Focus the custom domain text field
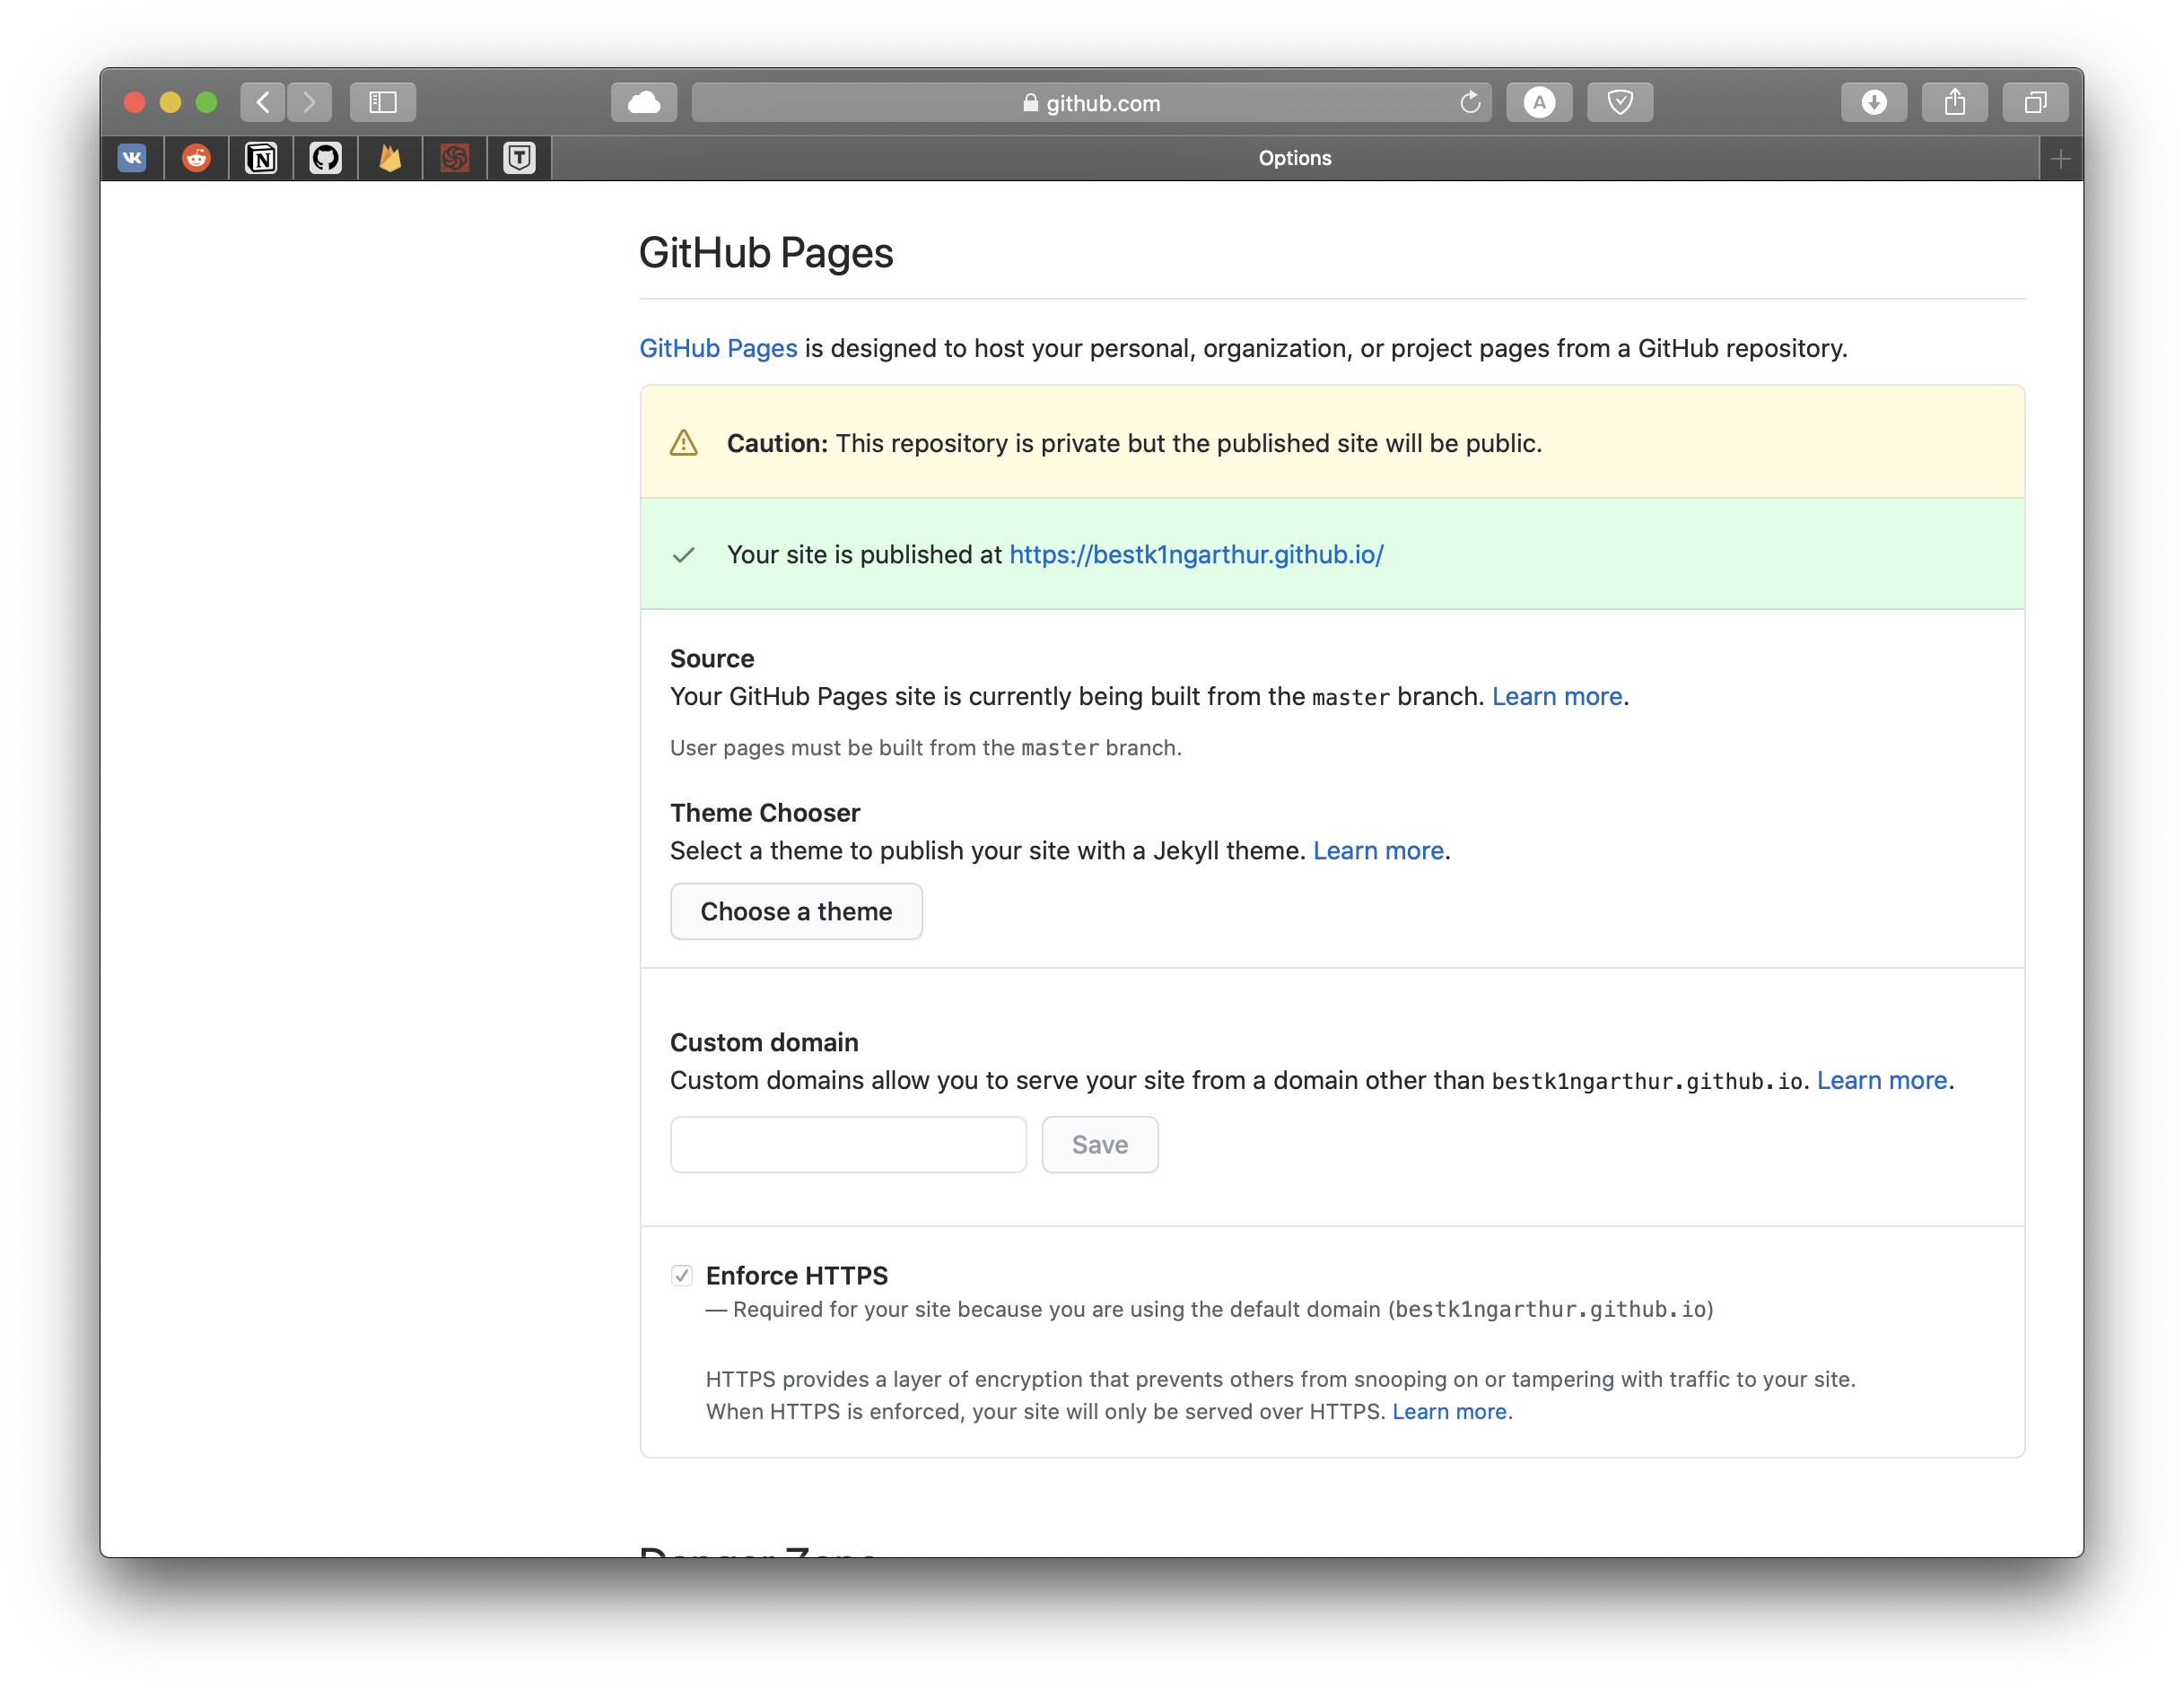The image size is (2184, 1690). tap(848, 1144)
